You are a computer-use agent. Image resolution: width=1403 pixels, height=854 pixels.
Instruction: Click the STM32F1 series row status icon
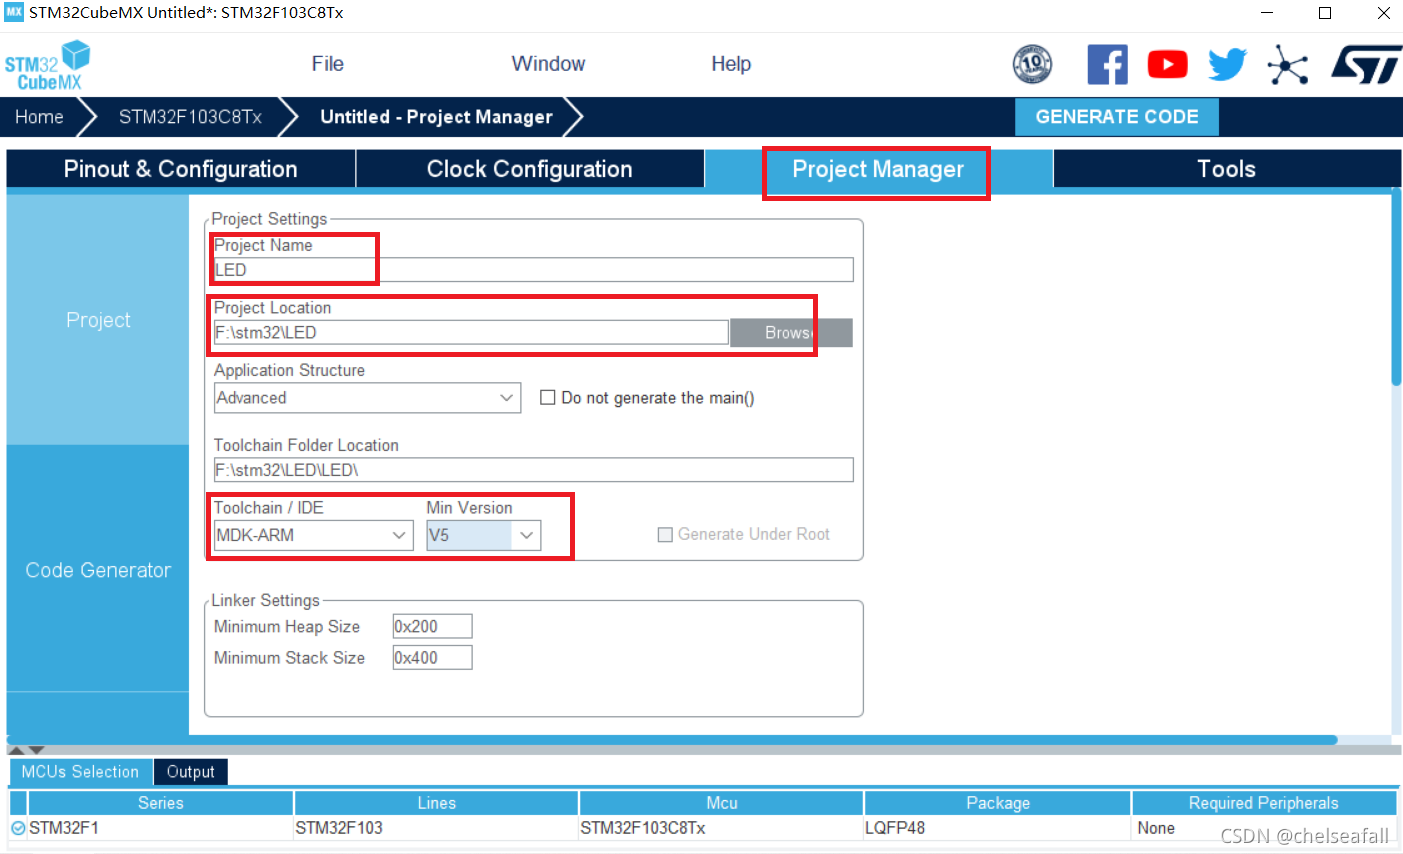pyautogui.click(x=18, y=828)
